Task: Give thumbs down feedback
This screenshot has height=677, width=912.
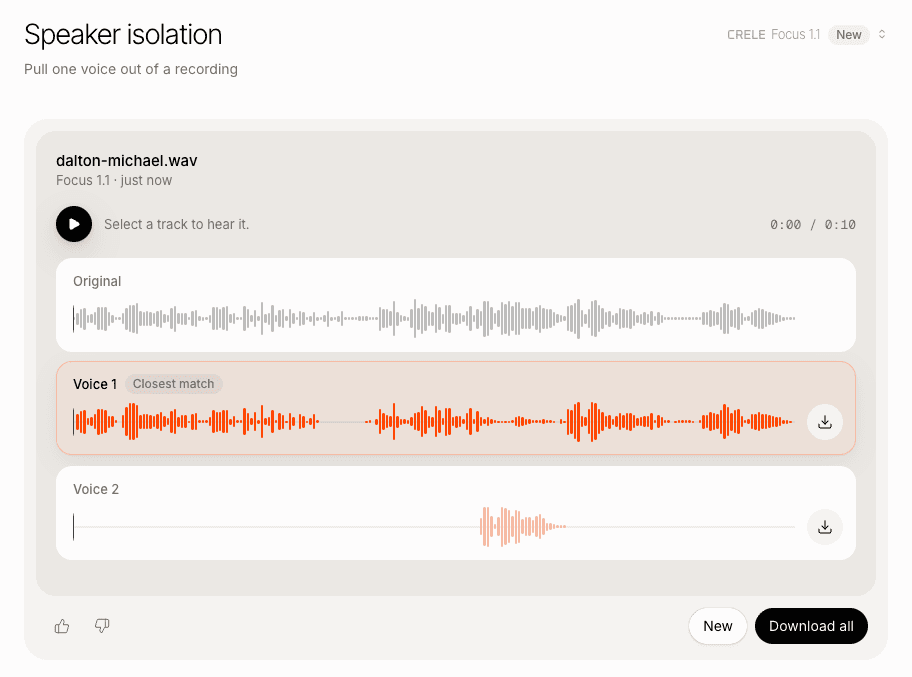Action: point(102,626)
